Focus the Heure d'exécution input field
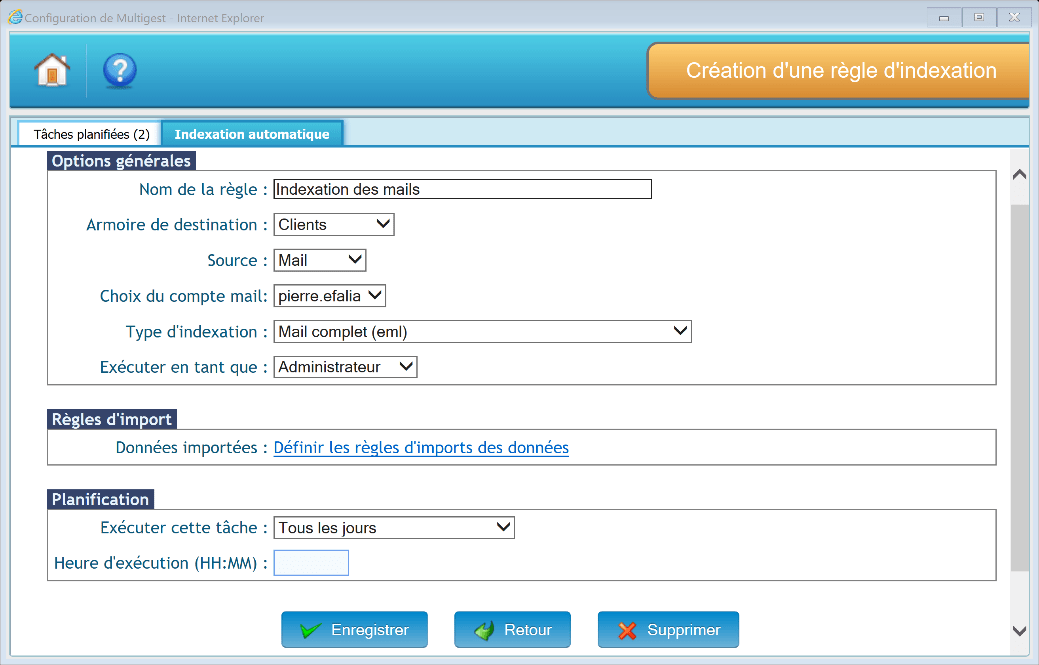The height and width of the screenshot is (665, 1039). (311, 563)
